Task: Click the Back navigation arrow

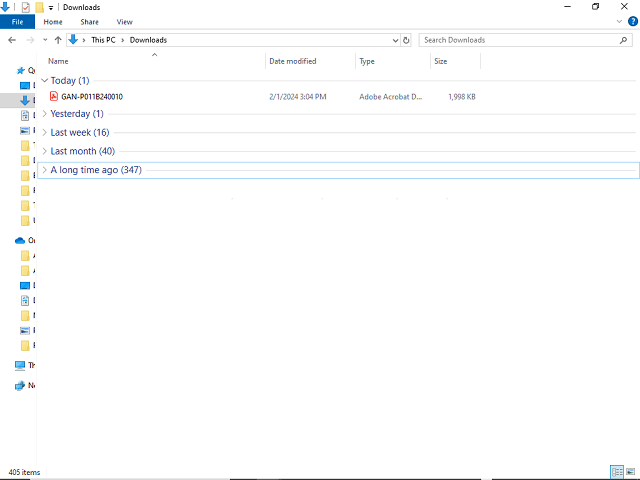Action: (11, 40)
